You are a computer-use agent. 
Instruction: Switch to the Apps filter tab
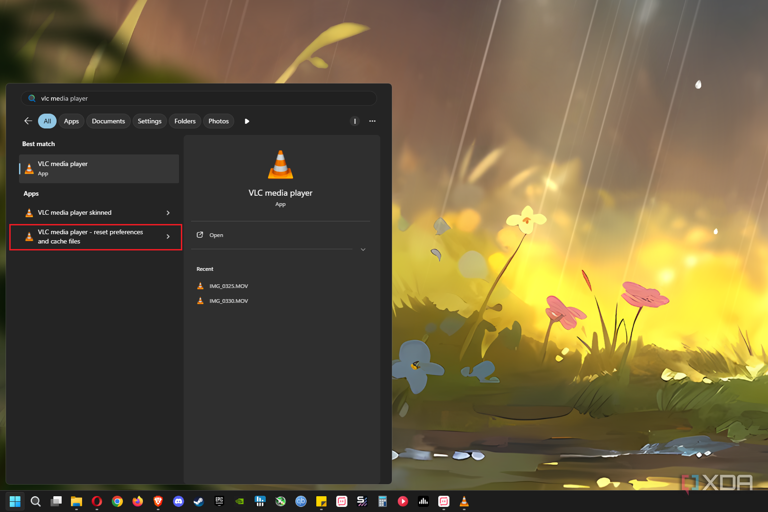[x=72, y=121]
